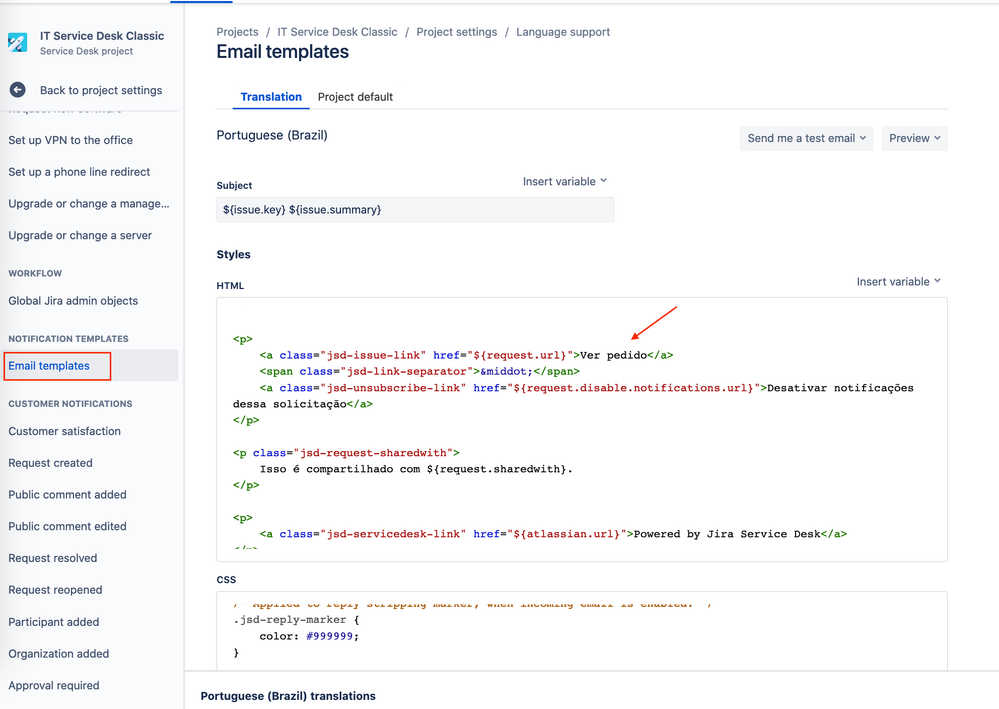Open Request created notification

point(50,463)
